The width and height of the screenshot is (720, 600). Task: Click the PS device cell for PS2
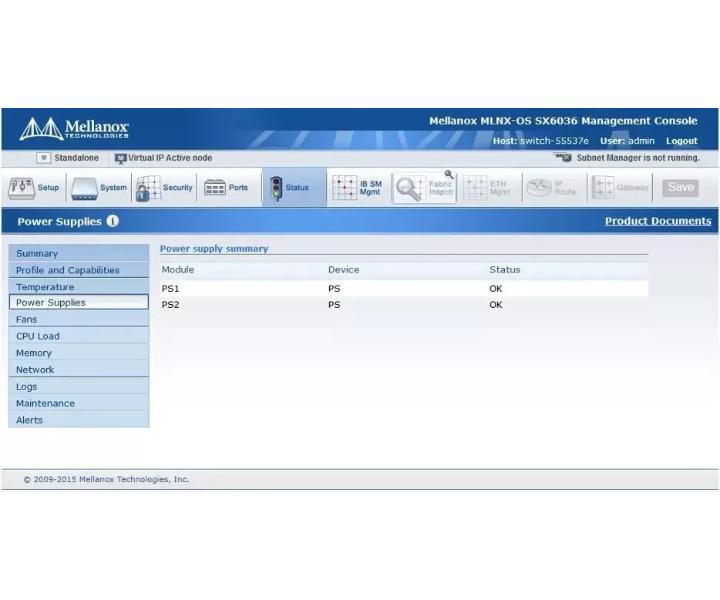(334, 304)
